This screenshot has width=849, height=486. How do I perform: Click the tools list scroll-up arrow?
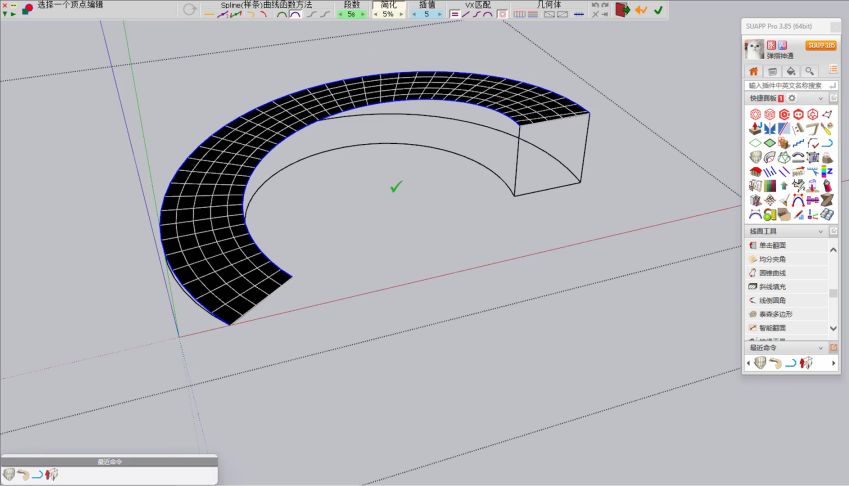pos(833,250)
